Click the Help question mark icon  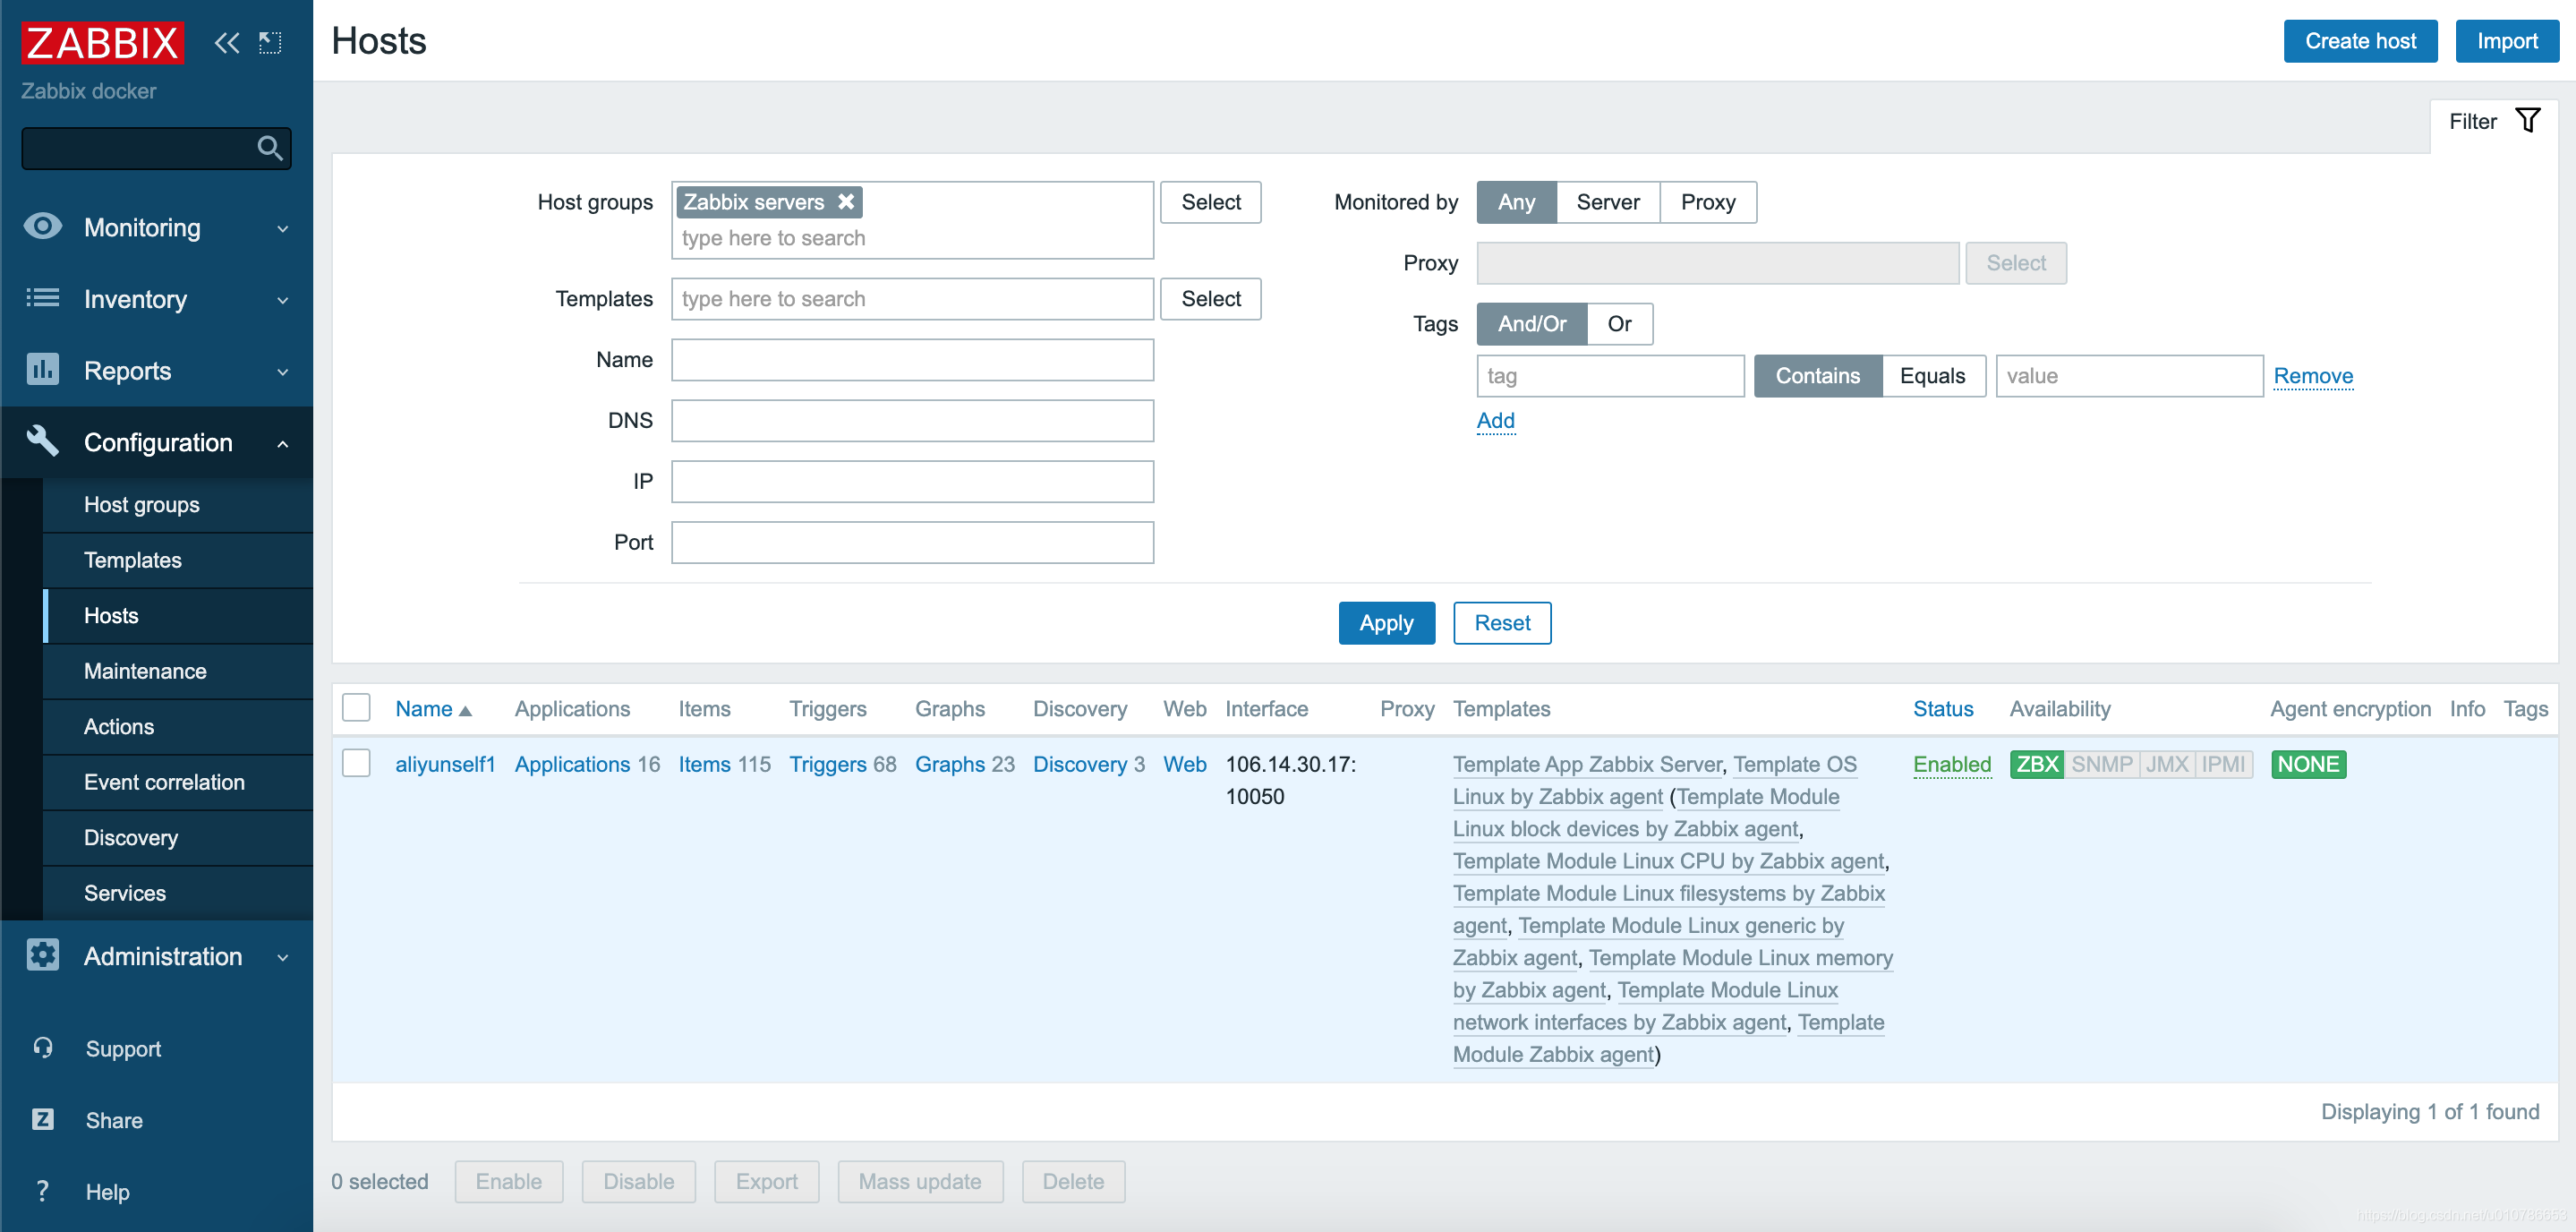(x=43, y=1190)
